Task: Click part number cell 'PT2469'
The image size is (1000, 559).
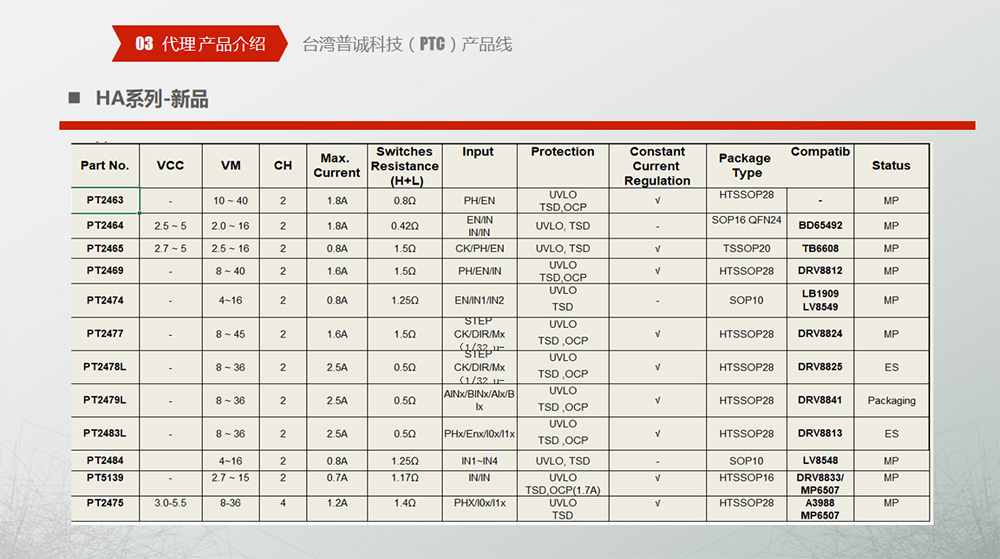Action: point(105,271)
